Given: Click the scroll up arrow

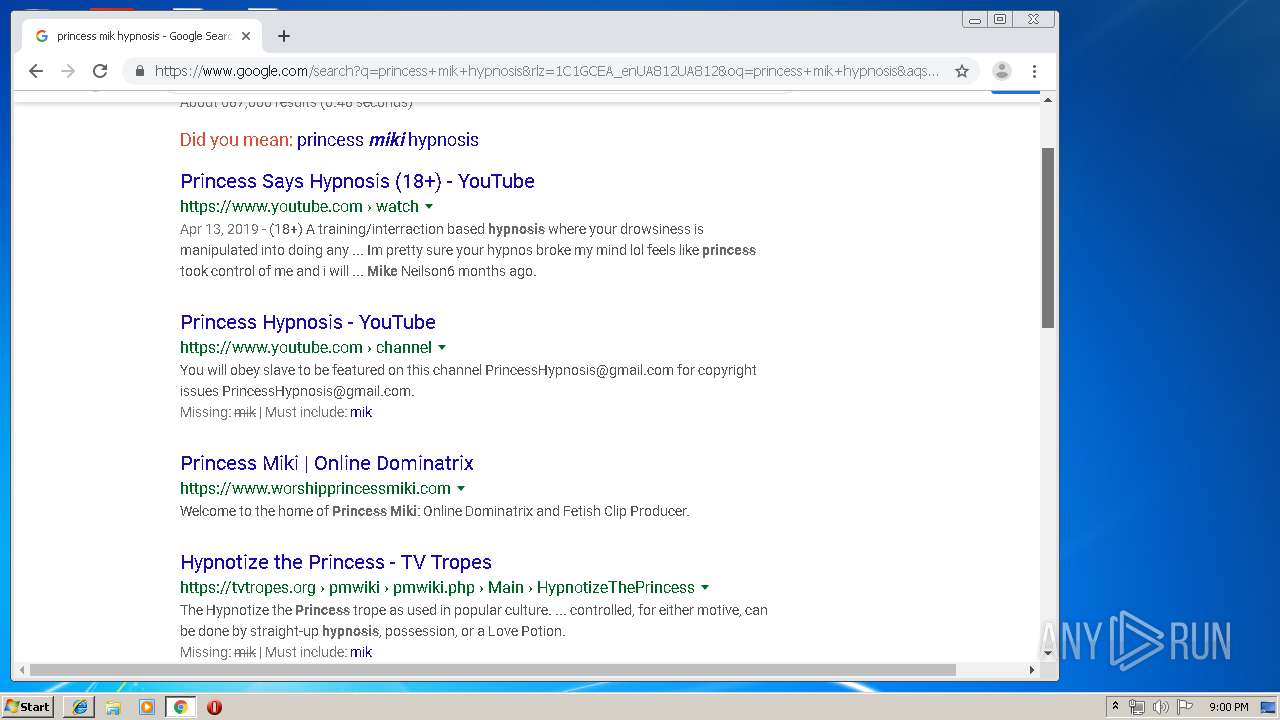Looking at the screenshot, I should (x=1048, y=99).
